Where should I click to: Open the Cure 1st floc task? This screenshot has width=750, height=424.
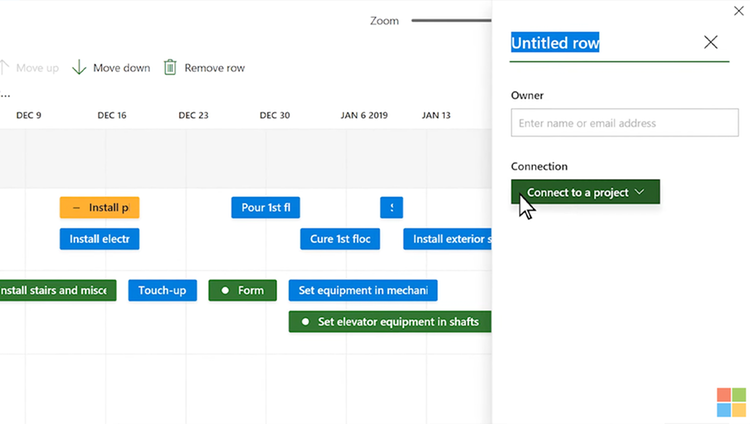[340, 239]
